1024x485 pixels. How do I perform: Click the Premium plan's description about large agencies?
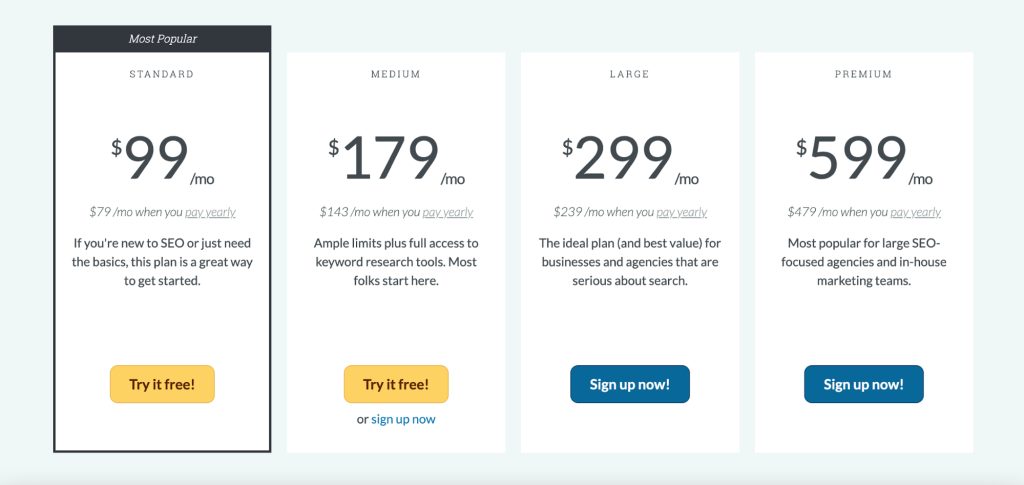[x=864, y=262]
